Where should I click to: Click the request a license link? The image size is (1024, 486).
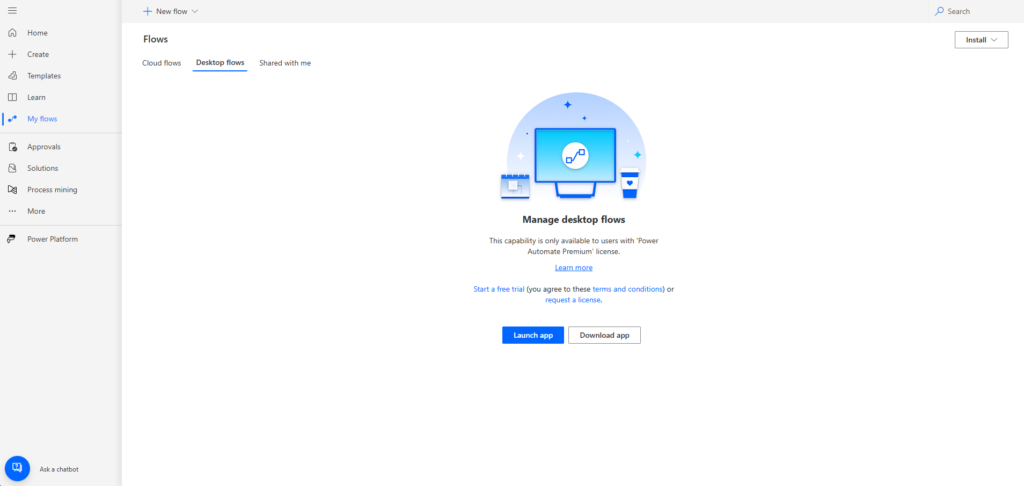click(572, 300)
